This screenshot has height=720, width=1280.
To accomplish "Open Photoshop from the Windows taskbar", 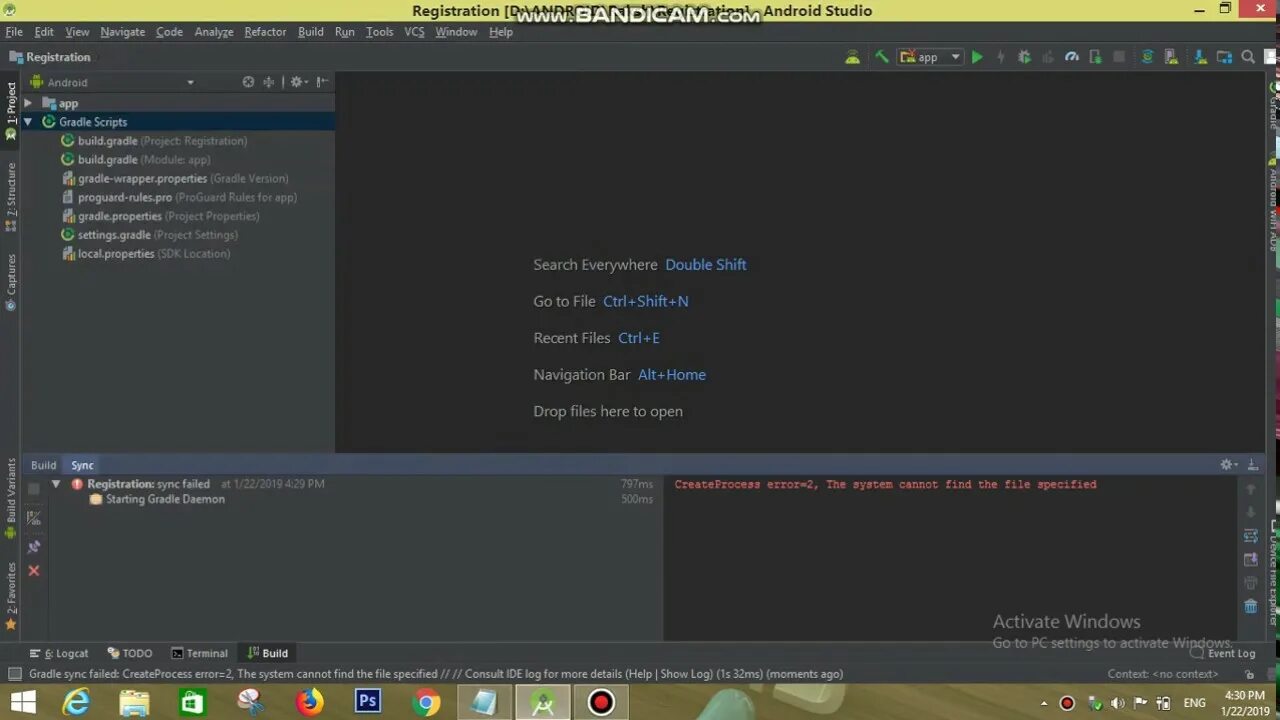I will pyautogui.click(x=368, y=702).
